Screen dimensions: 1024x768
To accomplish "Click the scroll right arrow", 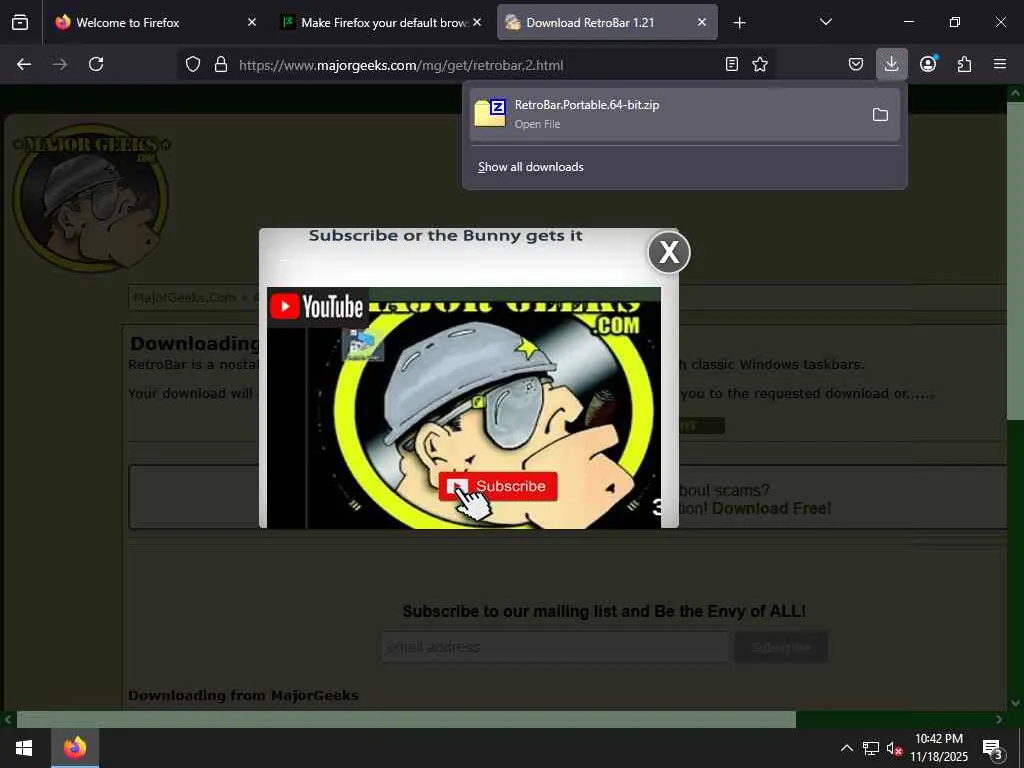I will pos(999,719).
